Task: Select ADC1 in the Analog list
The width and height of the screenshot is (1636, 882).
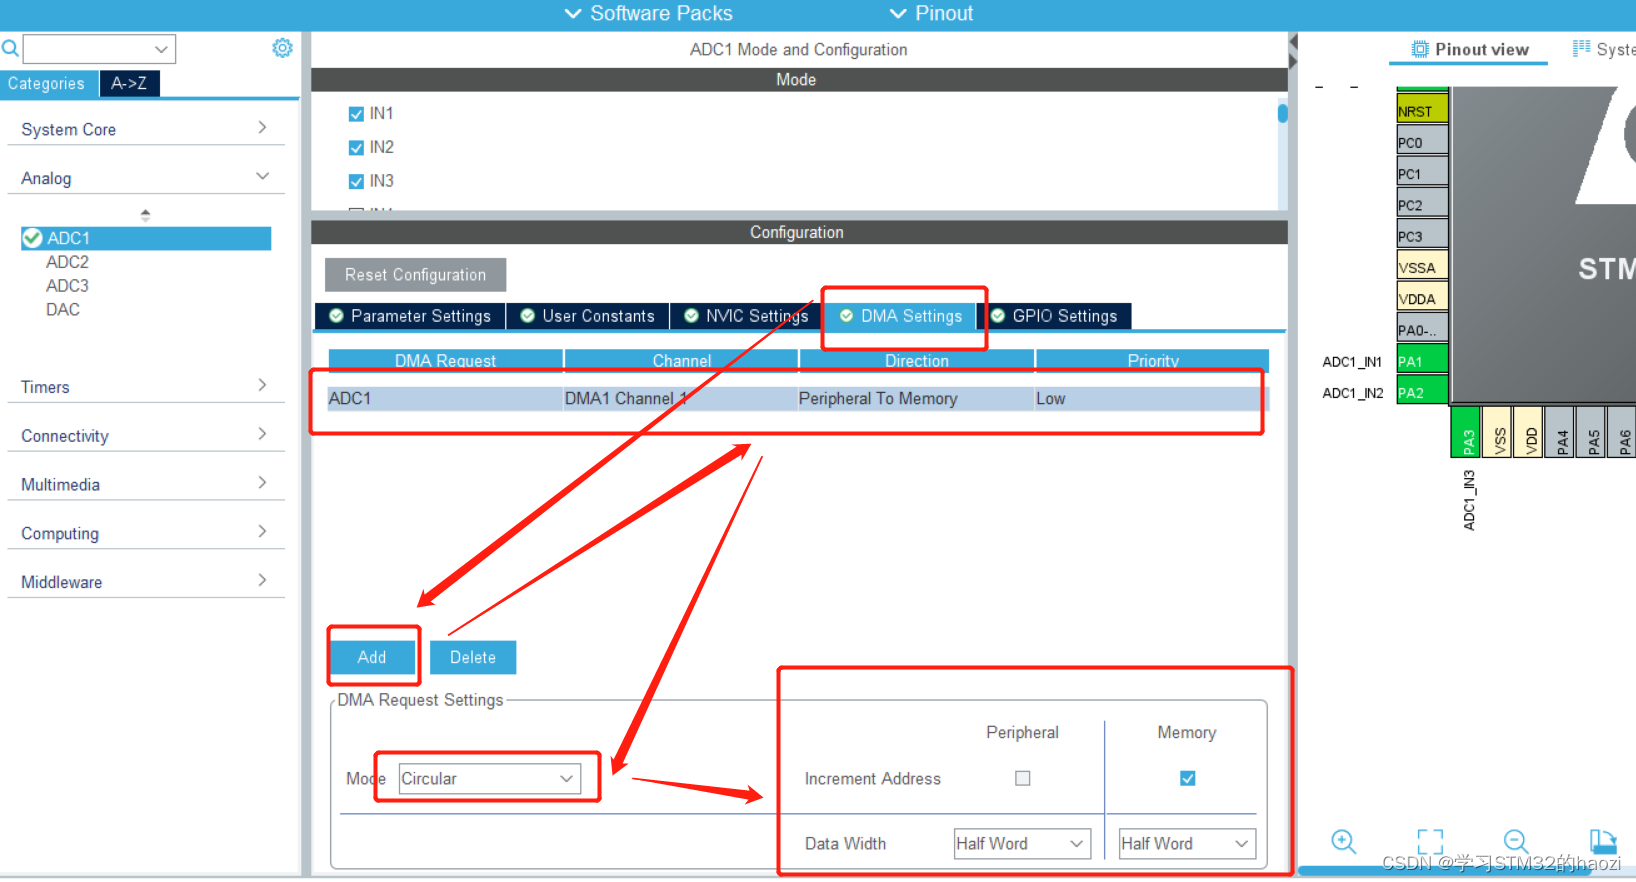Action: click(146, 238)
